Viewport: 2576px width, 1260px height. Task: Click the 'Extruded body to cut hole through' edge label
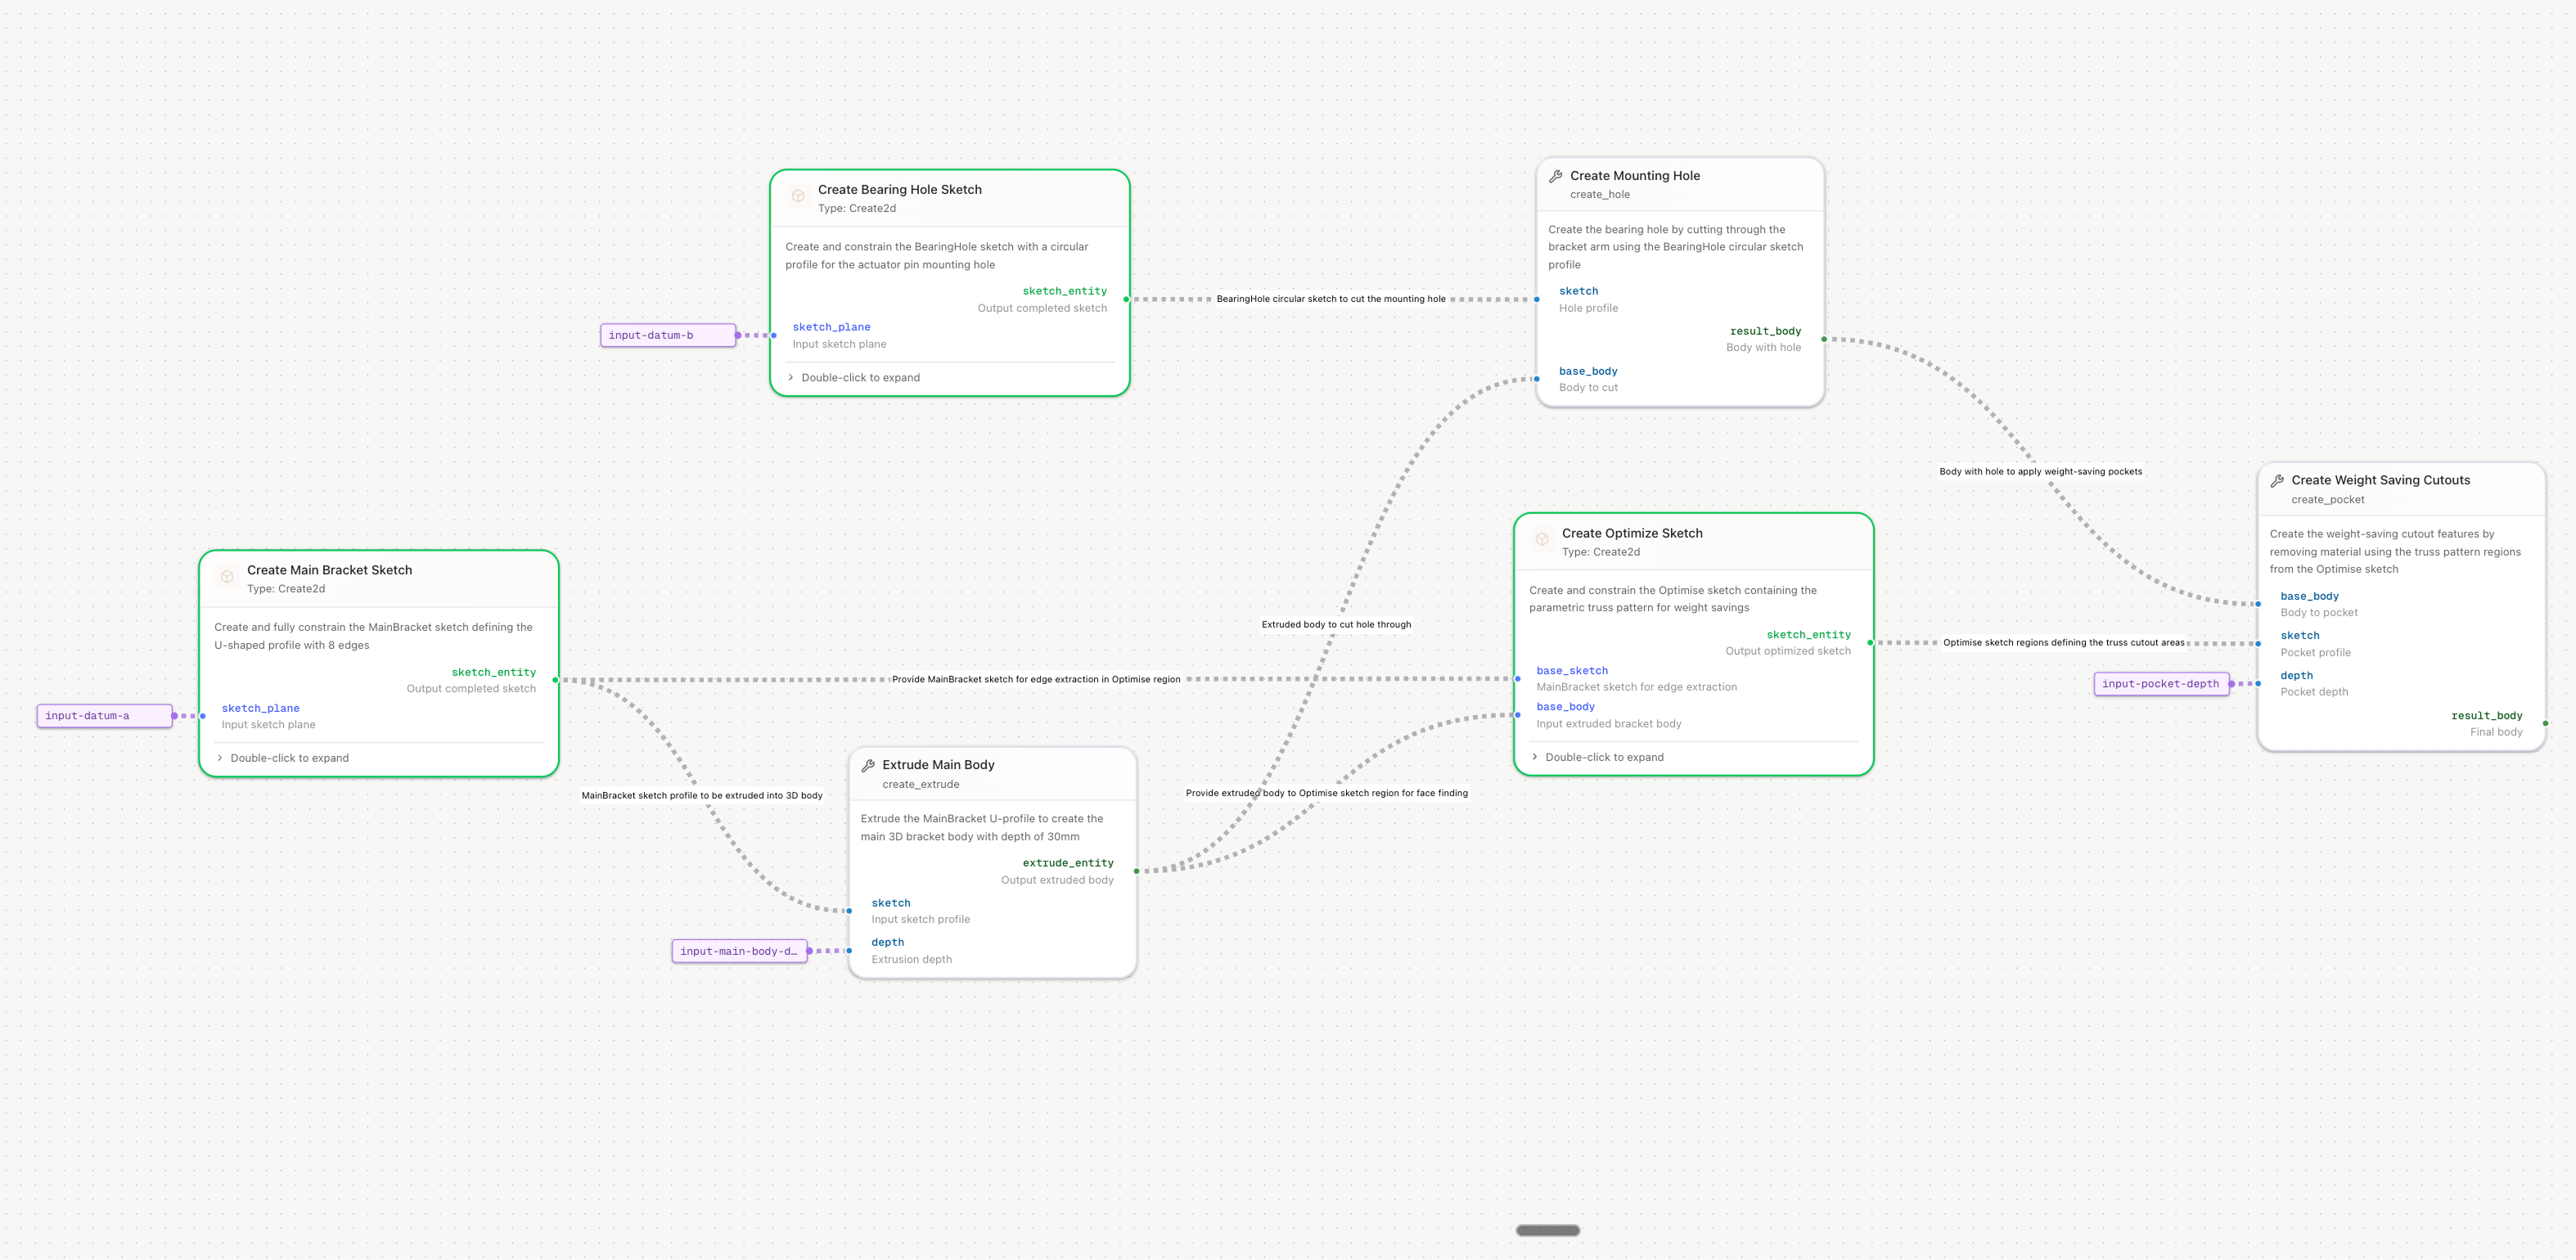(x=1336, y=625)
